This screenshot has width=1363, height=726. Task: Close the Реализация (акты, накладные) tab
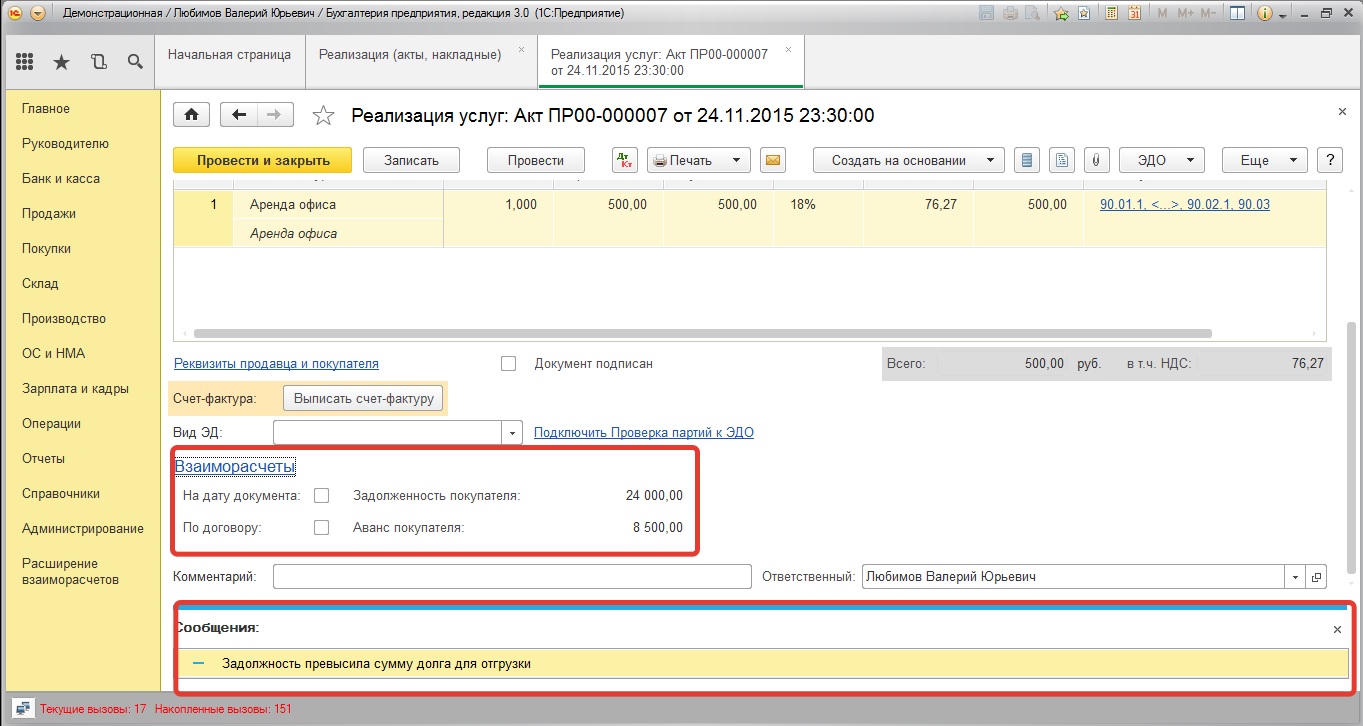pos(521,49)
